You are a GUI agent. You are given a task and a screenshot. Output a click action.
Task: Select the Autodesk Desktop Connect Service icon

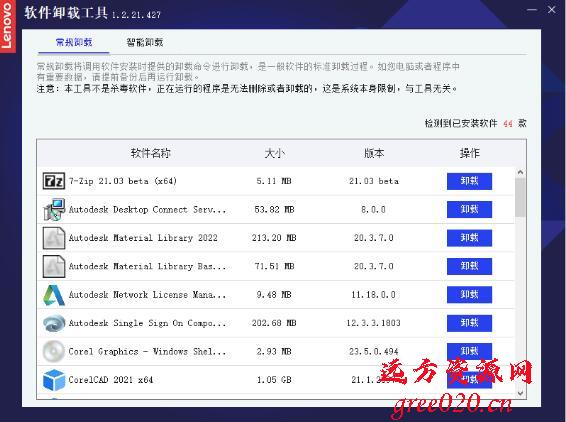(54, 209)
